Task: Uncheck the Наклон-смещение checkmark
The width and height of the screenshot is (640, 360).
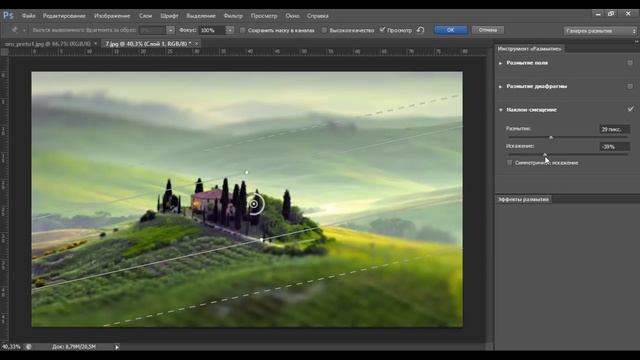Action: point(630,109)
